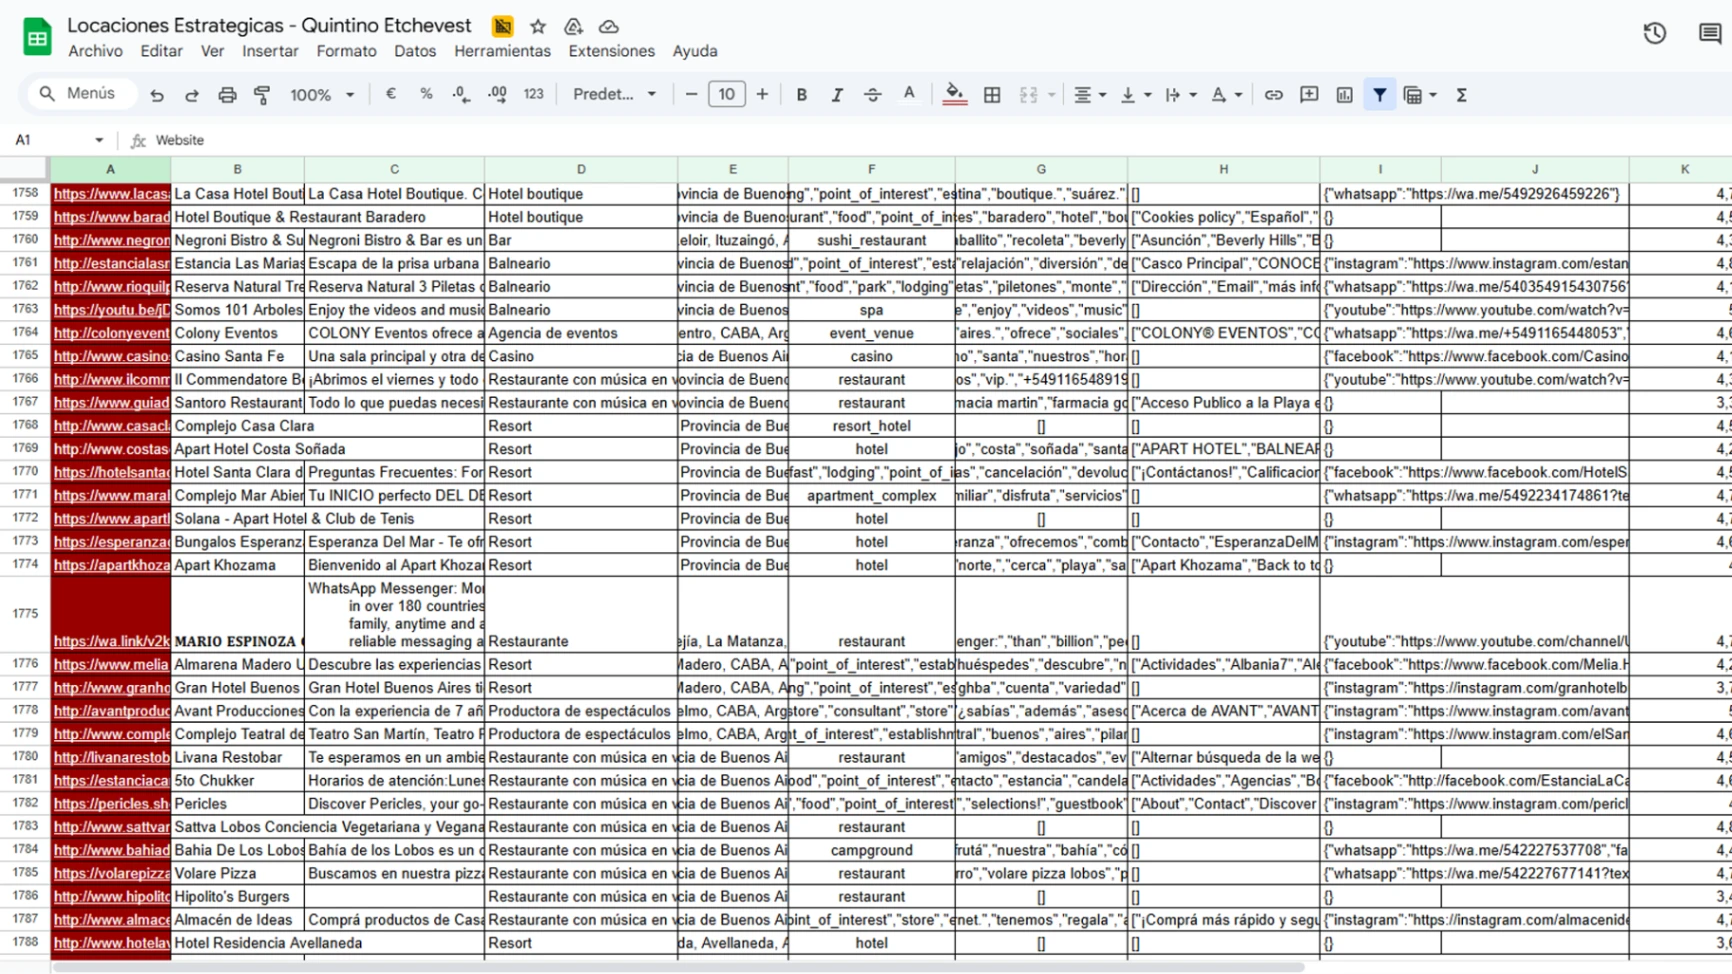Open the Editar menu

click(161, 51)
